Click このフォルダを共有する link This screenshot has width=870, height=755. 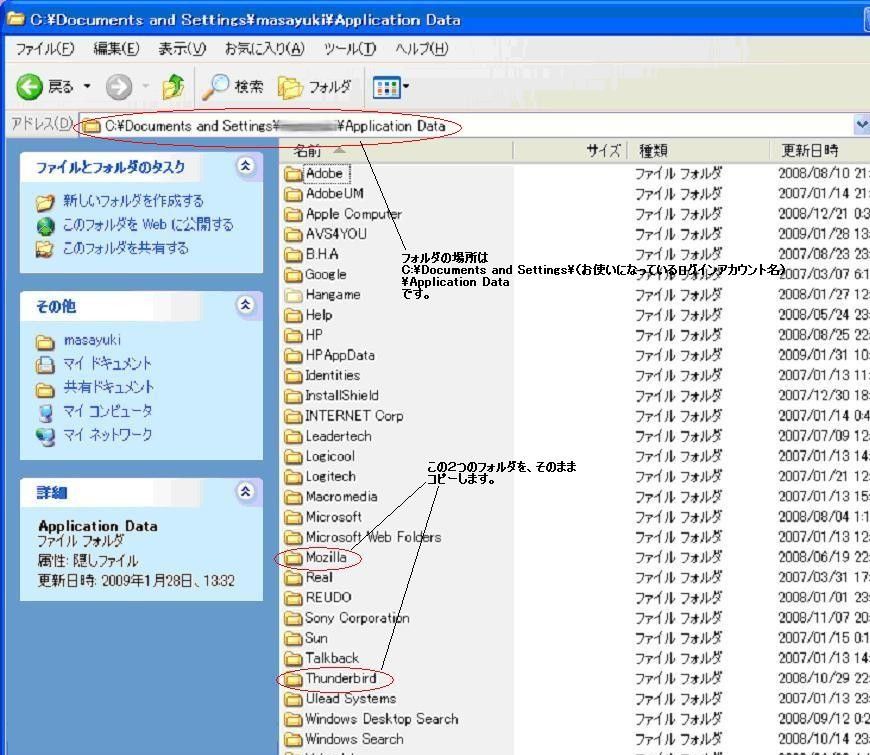coord(125,248)
